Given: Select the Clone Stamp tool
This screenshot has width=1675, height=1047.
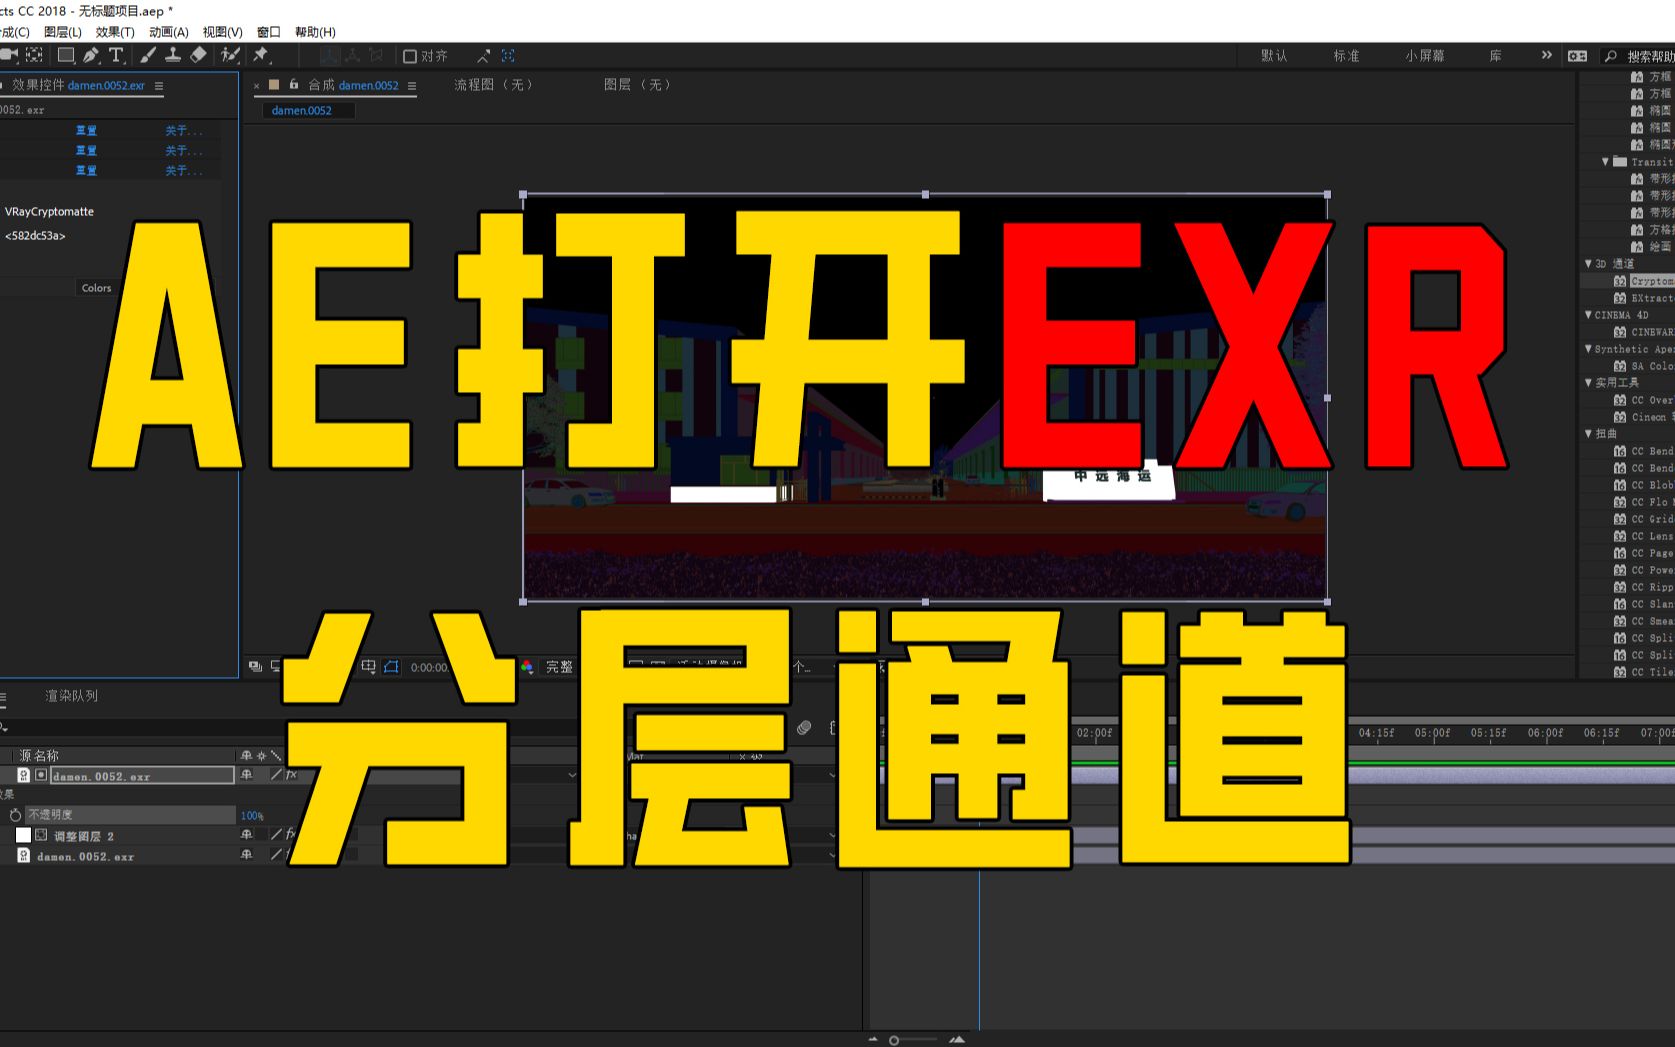Looking at the screenshot, I should pyautogui.click(x=173, y=55).
